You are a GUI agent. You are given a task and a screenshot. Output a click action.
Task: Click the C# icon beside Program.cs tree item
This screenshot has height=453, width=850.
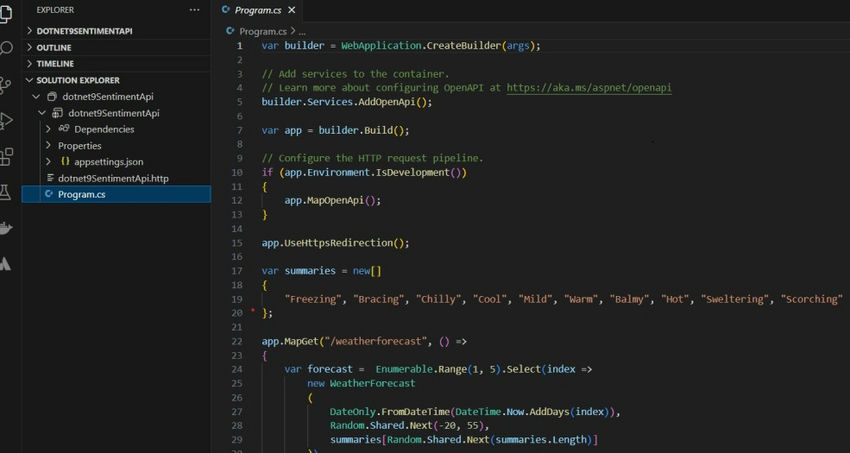(x=49, y=194)
